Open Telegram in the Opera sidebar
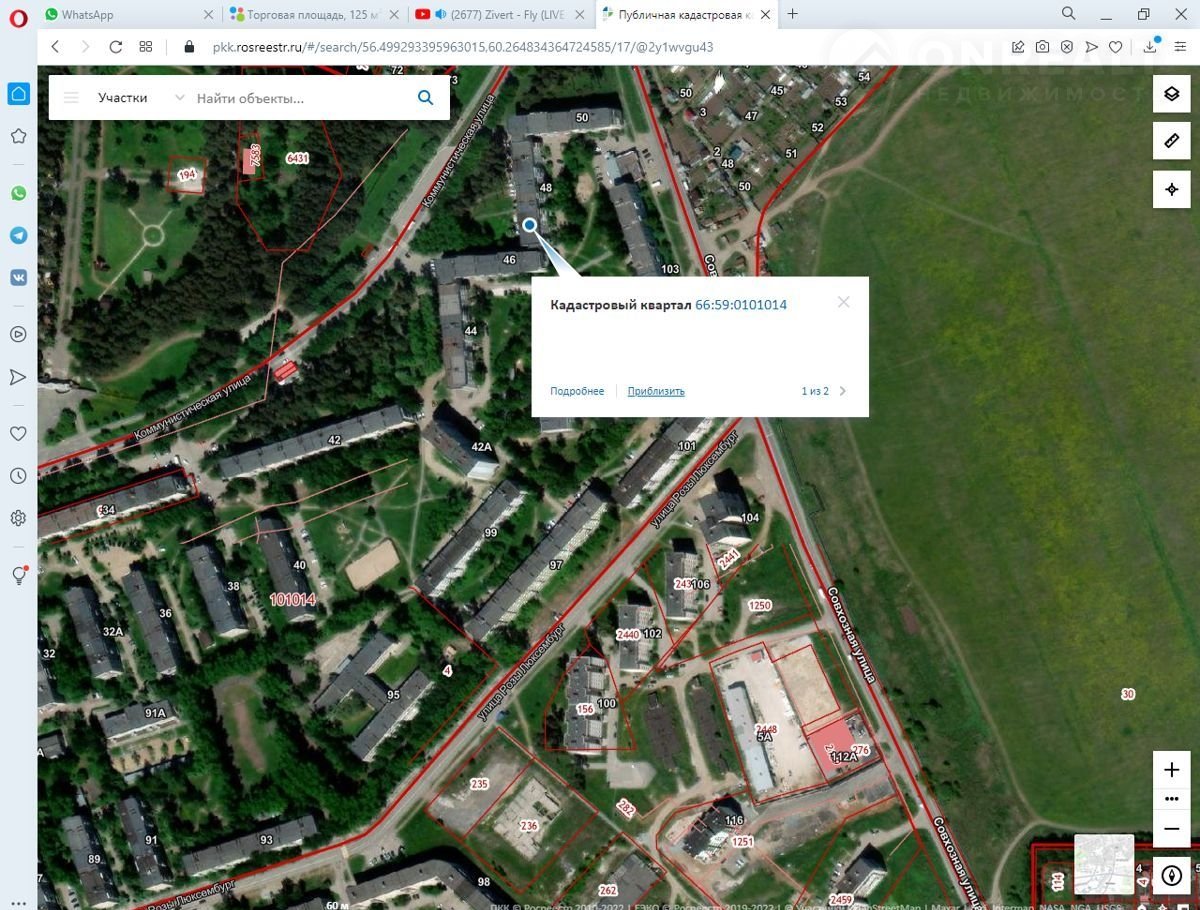The image size is (1200, 910). pos(18,235)
